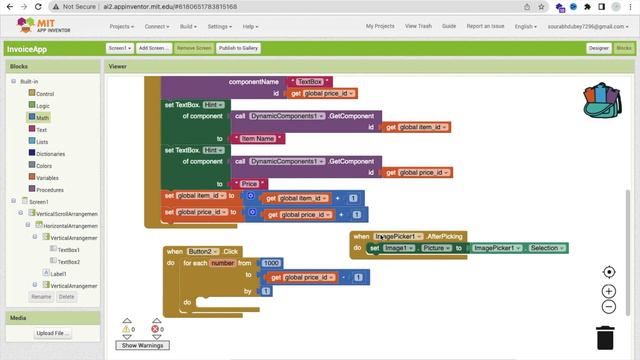The width and height of the screenshot is (640, 360).
Task: Open the Projects menu
Action: coord(121,27)
